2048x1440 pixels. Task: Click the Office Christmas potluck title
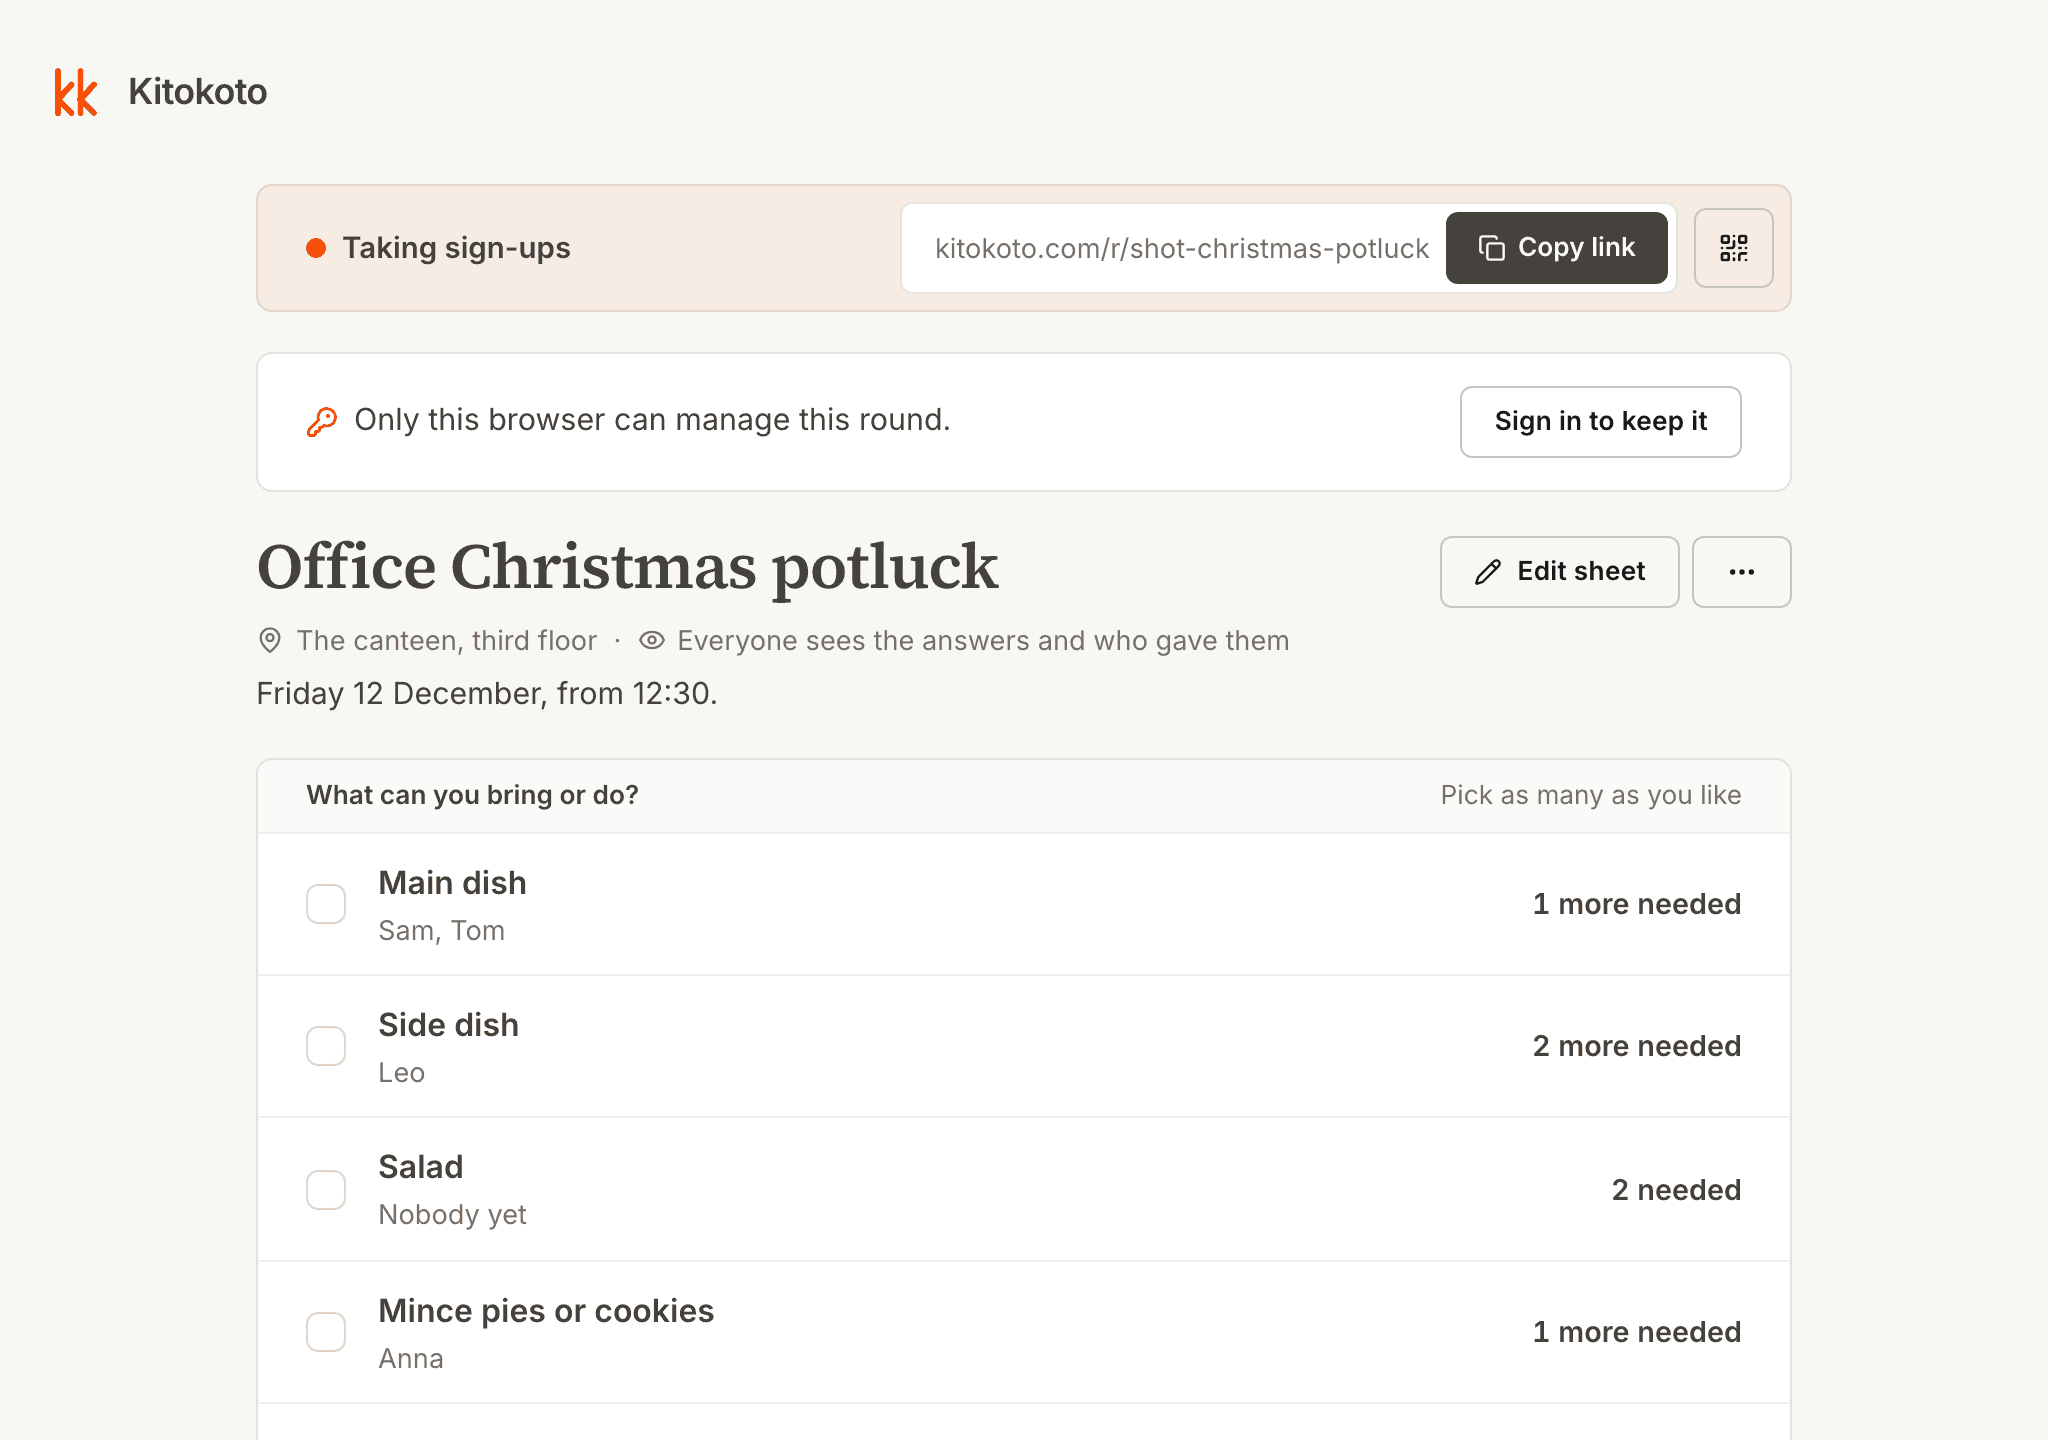627,568
